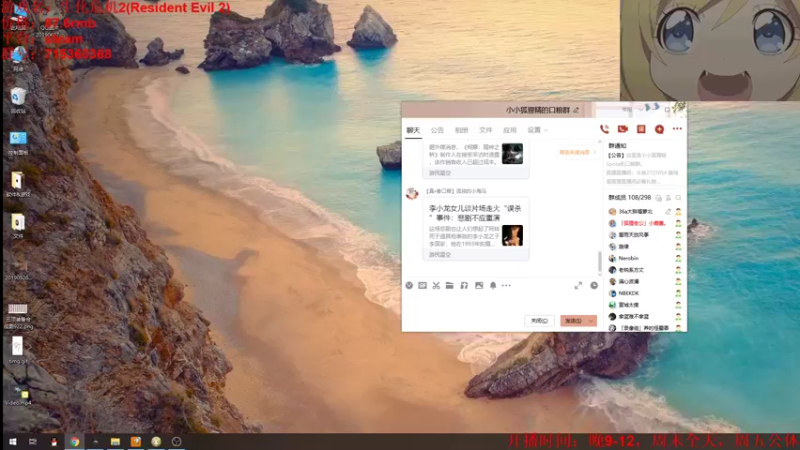
Task: Click the chat scrollbar thumb
Action: pos(600,261)
